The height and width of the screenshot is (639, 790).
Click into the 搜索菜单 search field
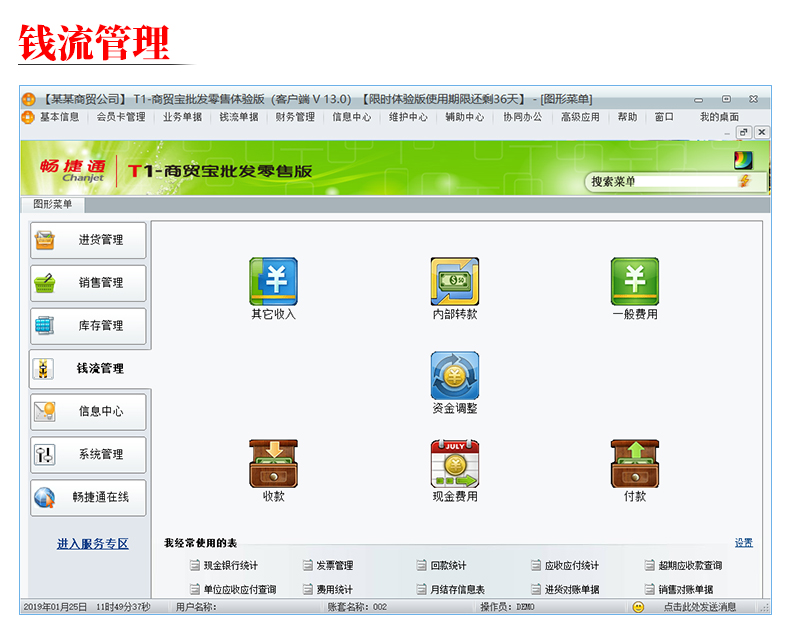[660, 181]
